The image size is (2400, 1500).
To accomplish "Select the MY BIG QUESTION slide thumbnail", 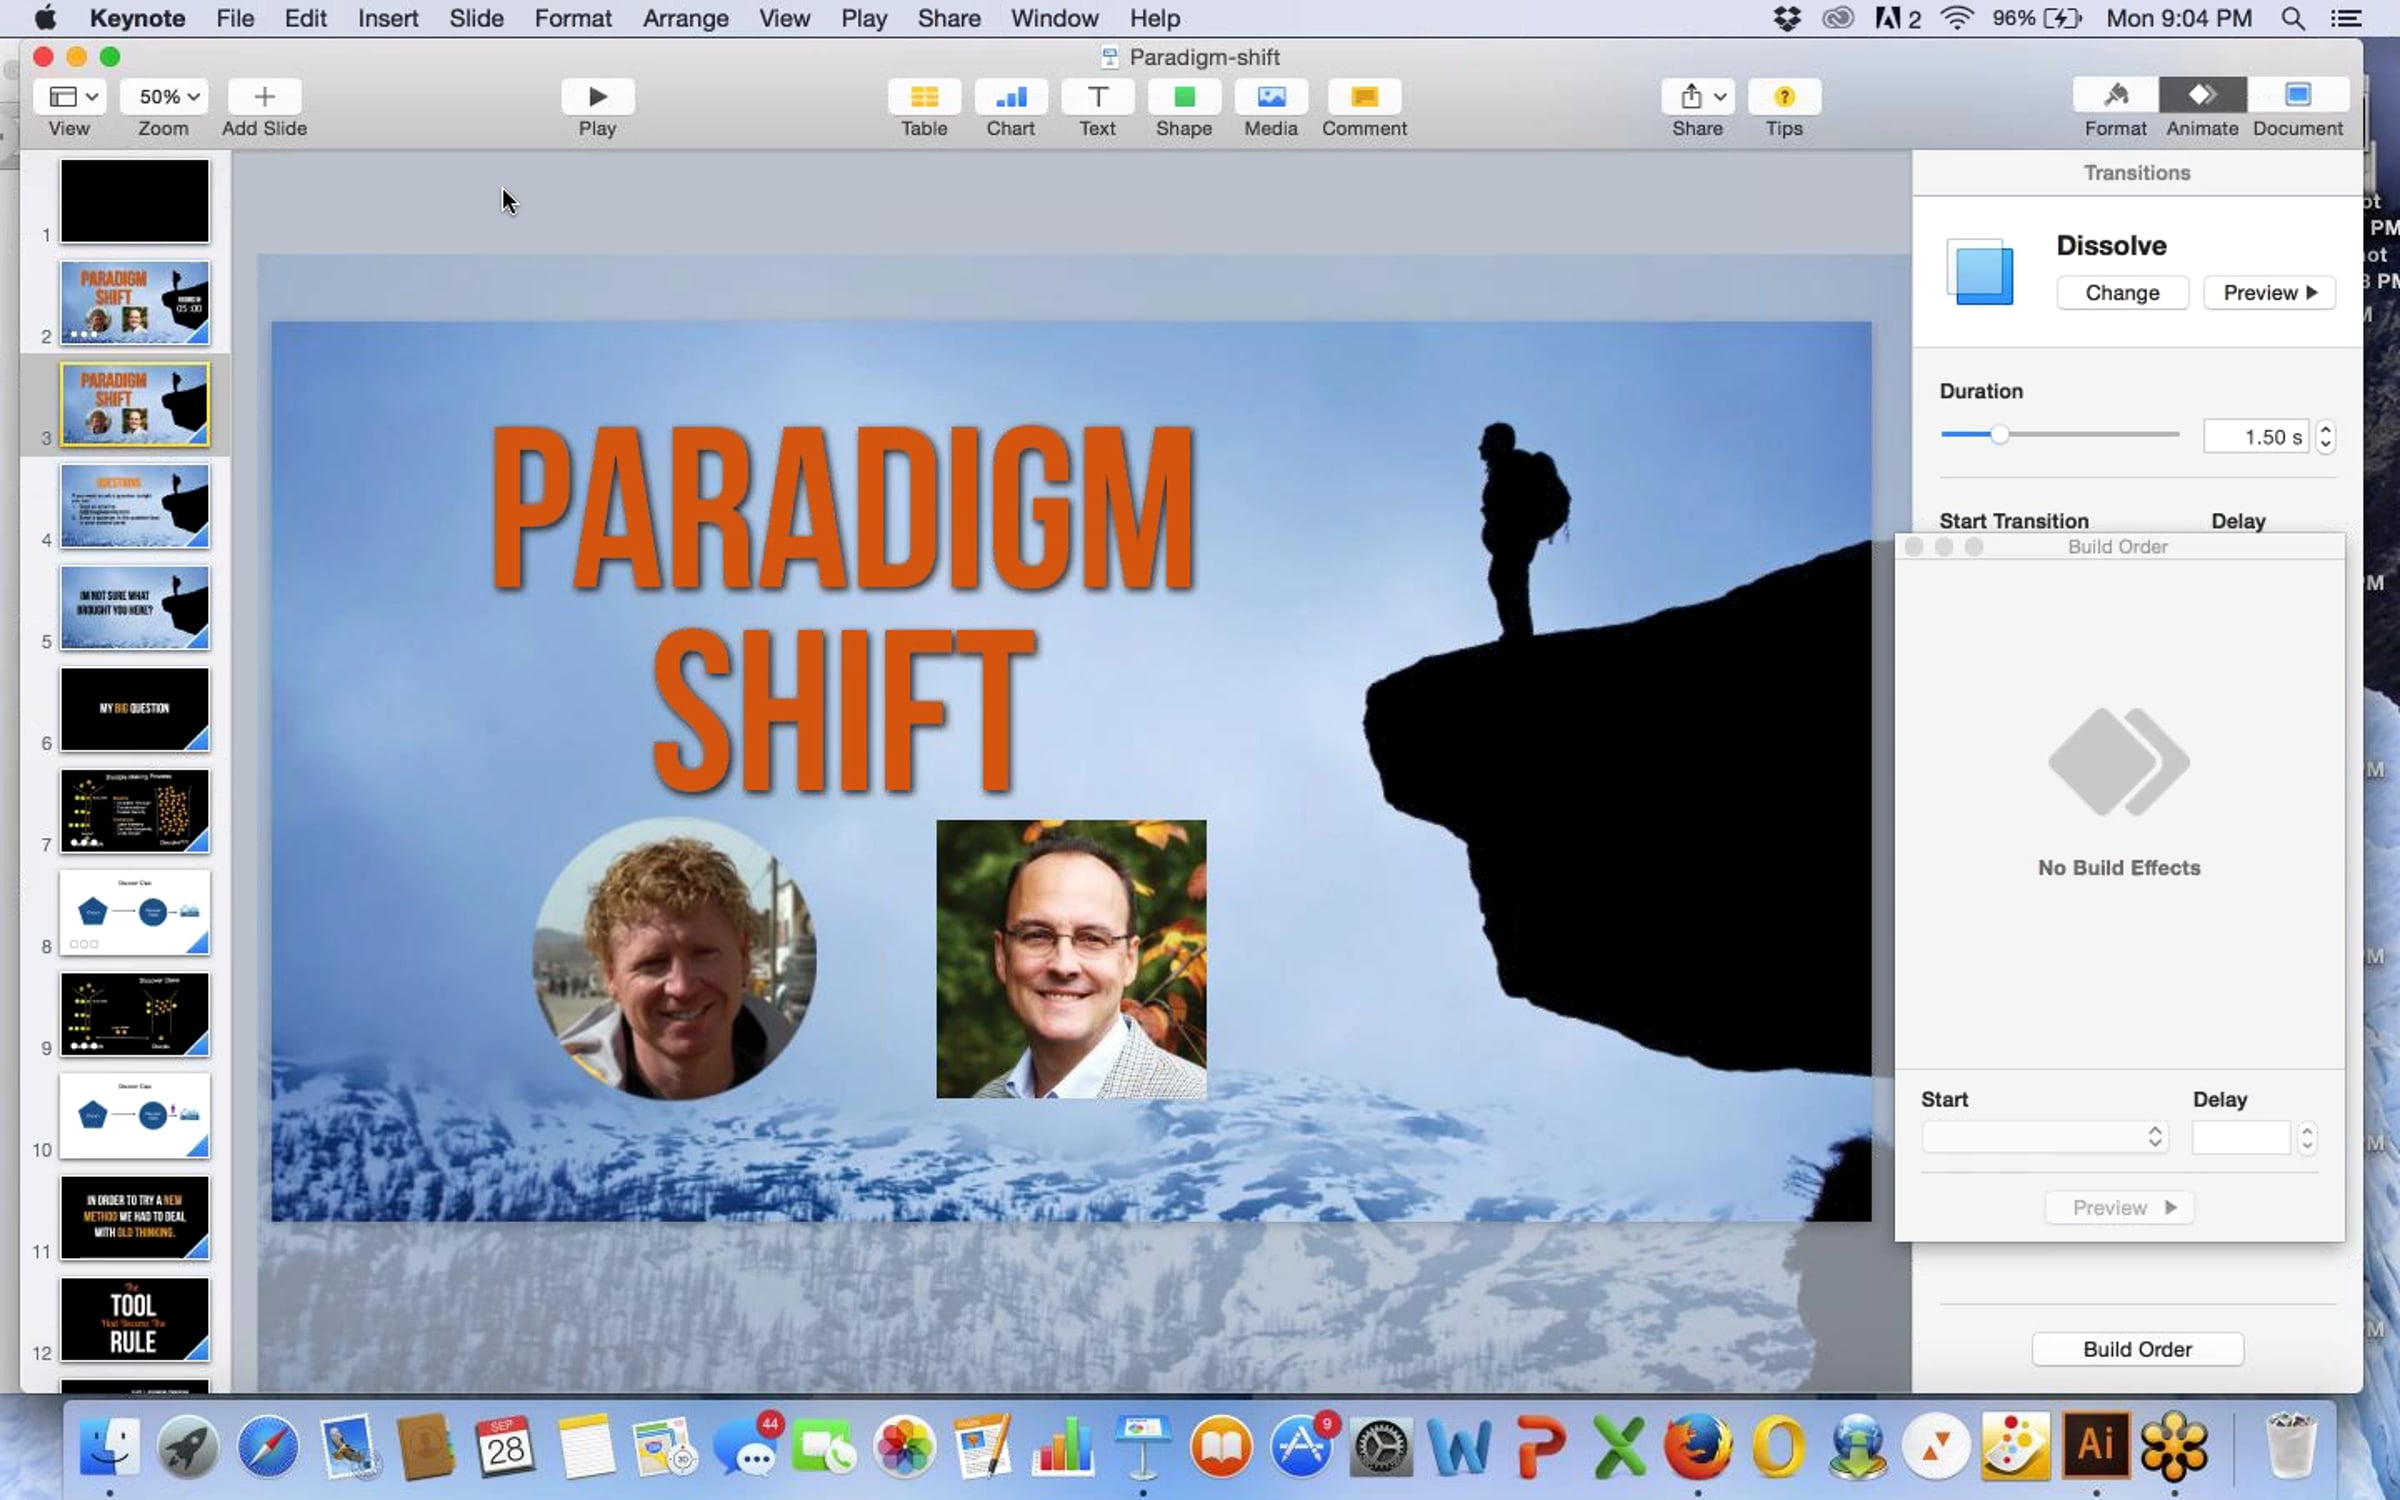I will coord(135,709).
